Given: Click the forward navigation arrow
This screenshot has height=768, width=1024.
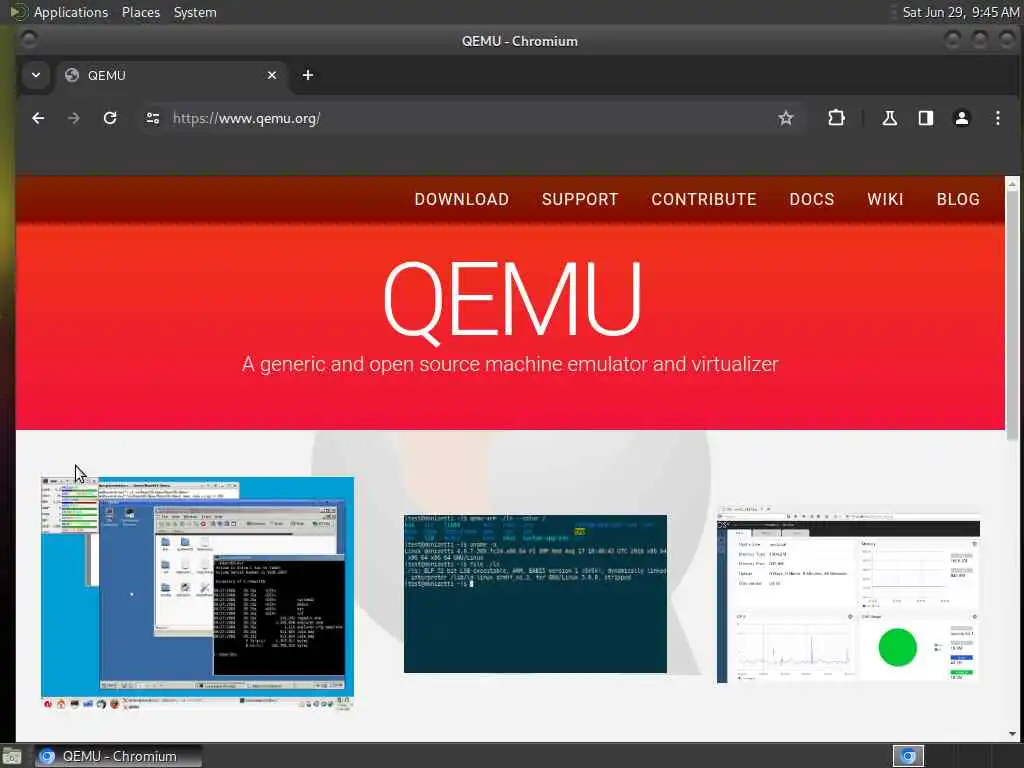Looking at the screenshot, I should click(x=74, y=118).
